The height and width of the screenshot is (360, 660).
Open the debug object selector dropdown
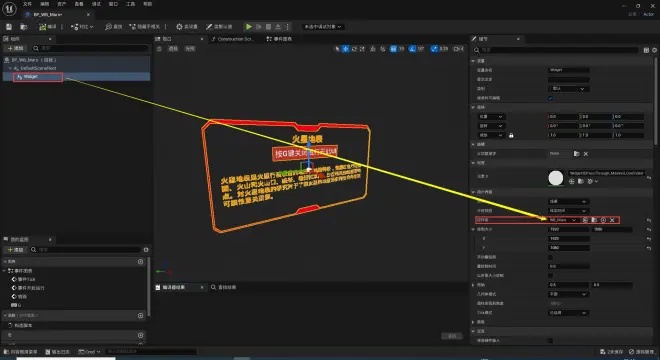point(323,27)
